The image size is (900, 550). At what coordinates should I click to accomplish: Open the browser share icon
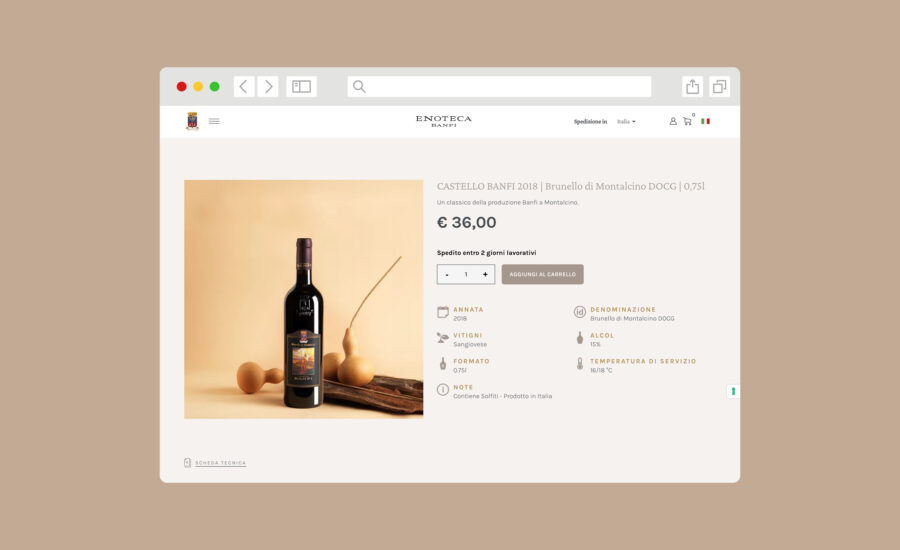(x=693, y=87)
